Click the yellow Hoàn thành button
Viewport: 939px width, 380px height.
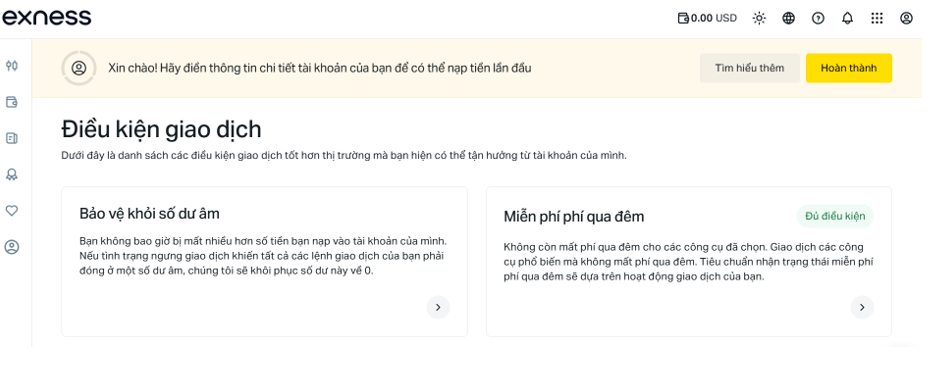(x=849, y=68)
